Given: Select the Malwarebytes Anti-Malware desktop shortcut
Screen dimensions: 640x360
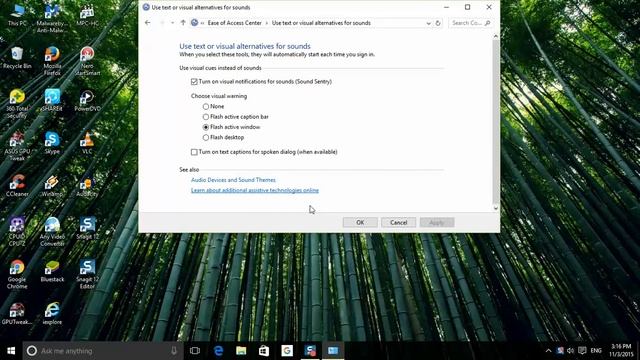Looking at the screenshot, I should pos(52,18).
